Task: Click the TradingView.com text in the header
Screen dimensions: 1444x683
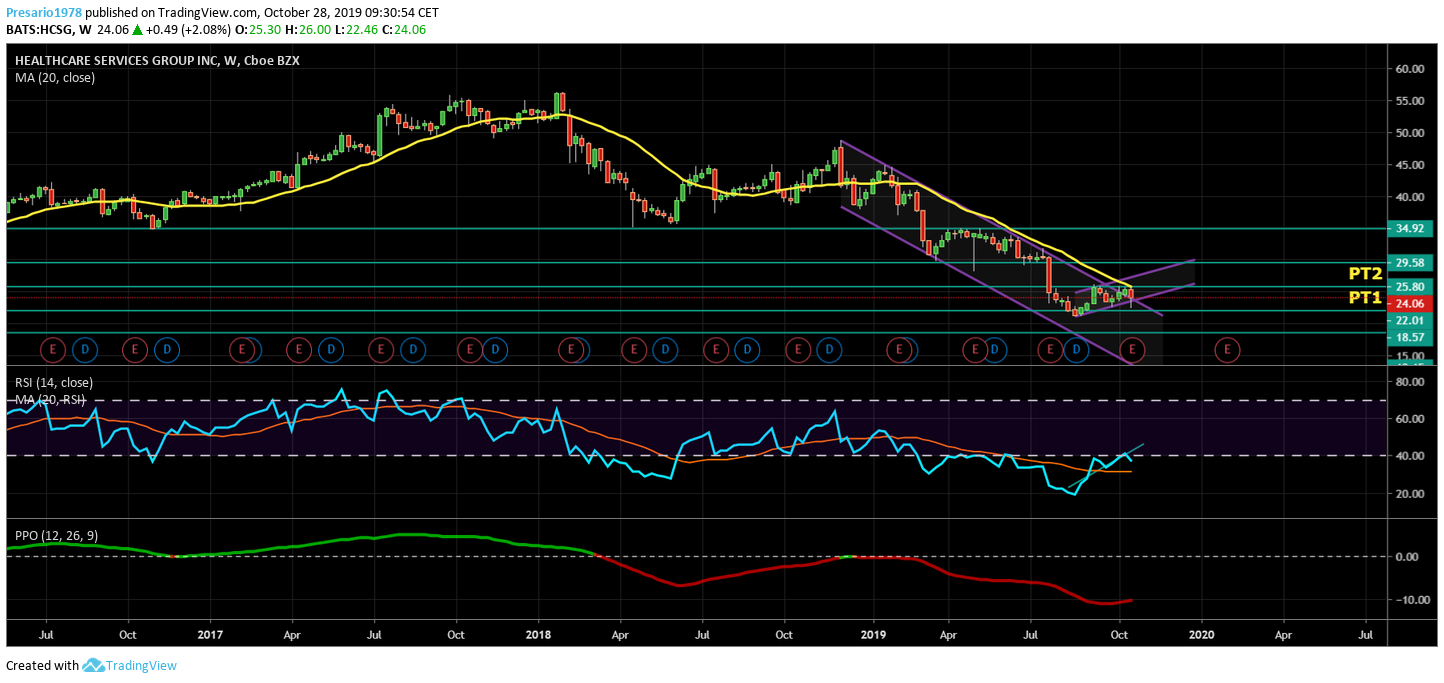Action: point(208,12)
